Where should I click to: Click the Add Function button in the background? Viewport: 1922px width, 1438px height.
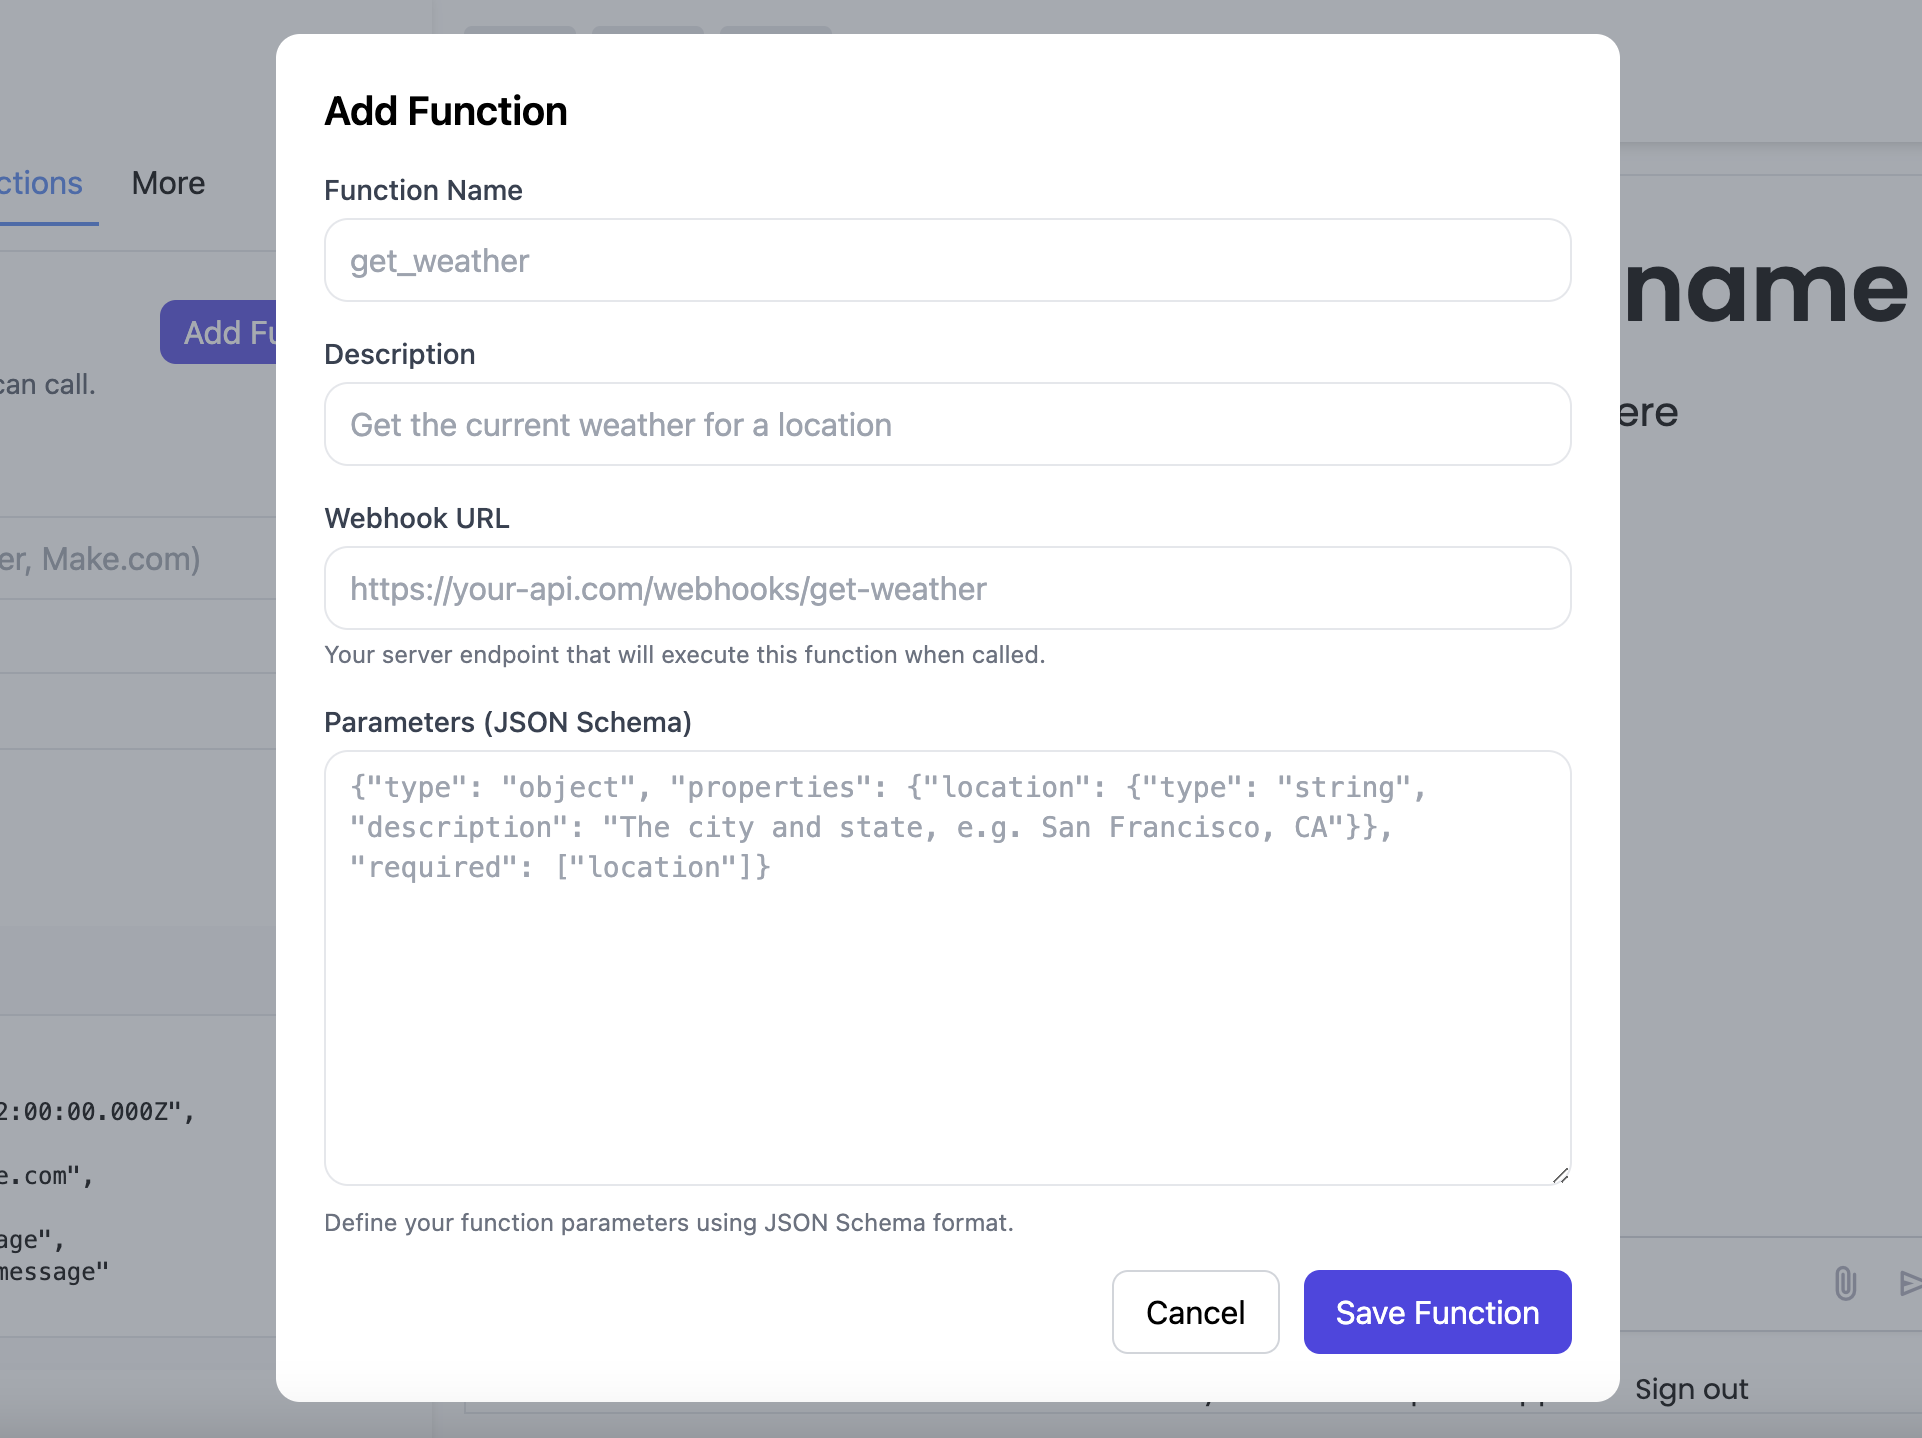point(230,332)
